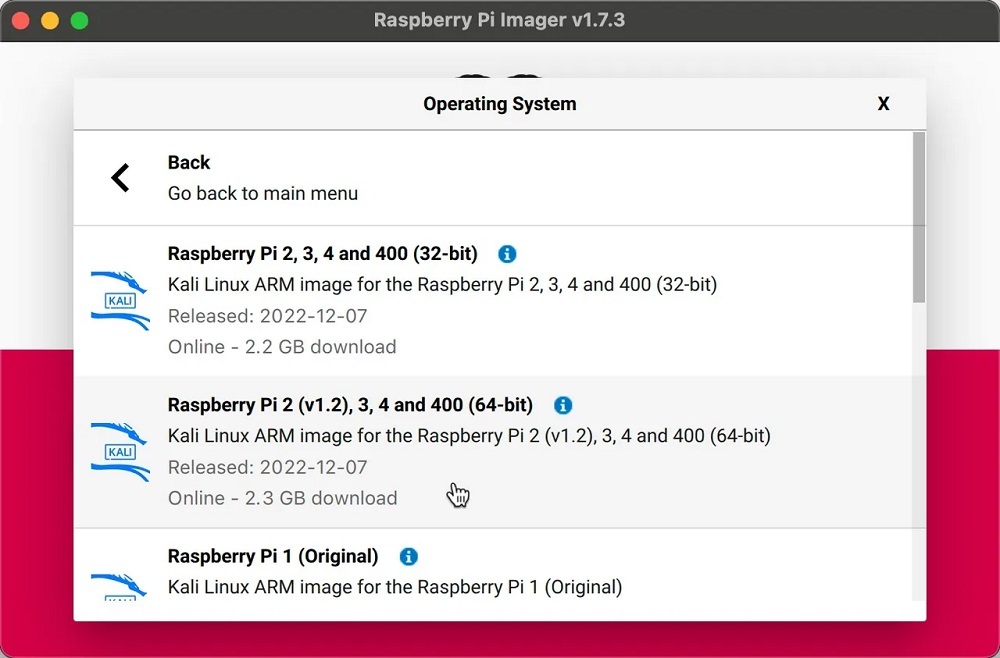Choose Raspberry Pi 2 (v1.2) 64-bit title
This screenshot has height=658, width=1000.
point(350,405)
